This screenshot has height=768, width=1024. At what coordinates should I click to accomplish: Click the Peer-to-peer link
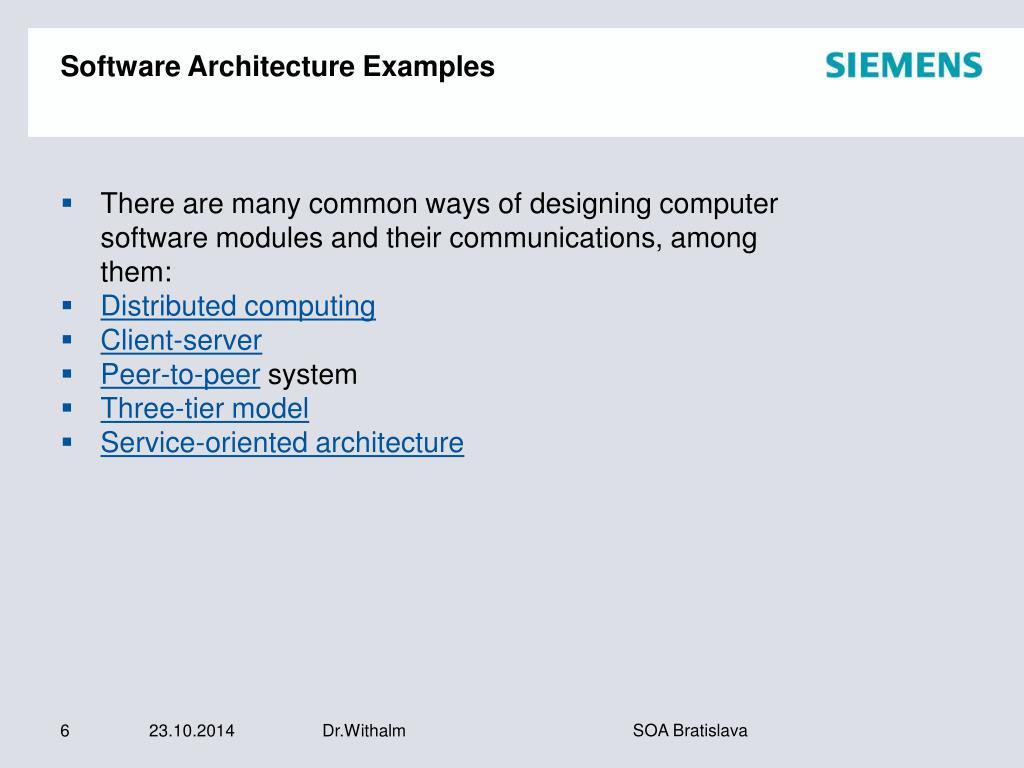pyautogui.click(x=180, y=375)
